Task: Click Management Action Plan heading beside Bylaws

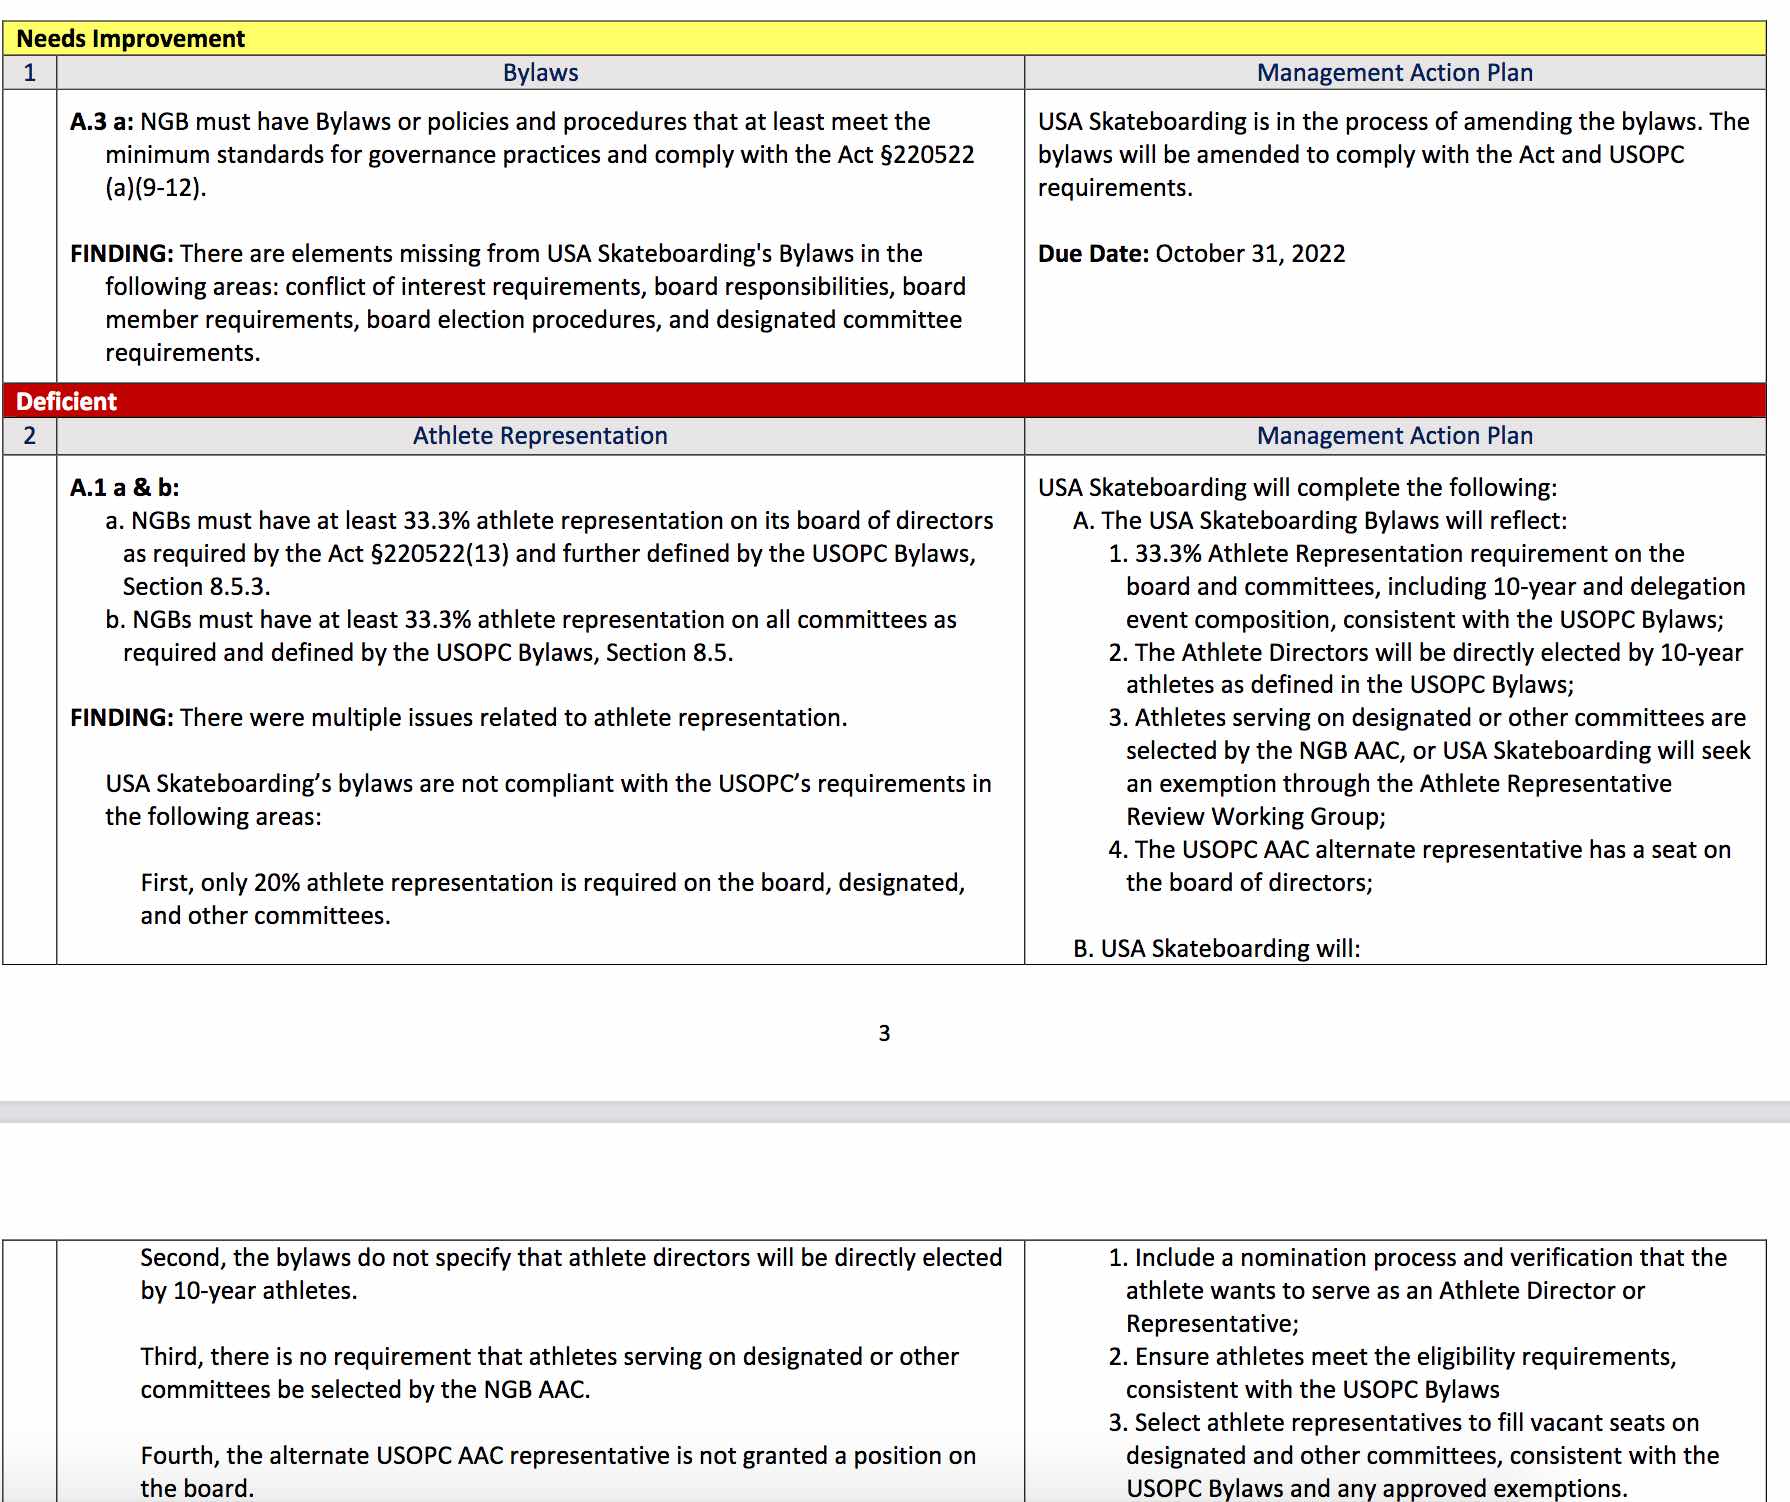Action: [1394, 73]
